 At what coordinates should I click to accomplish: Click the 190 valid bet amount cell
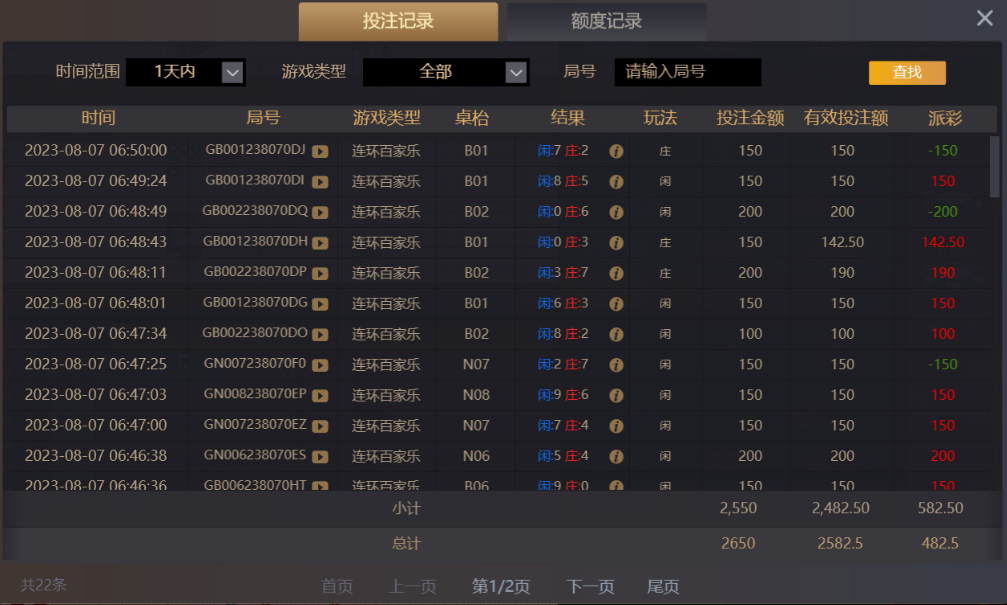tap(843, 273)
